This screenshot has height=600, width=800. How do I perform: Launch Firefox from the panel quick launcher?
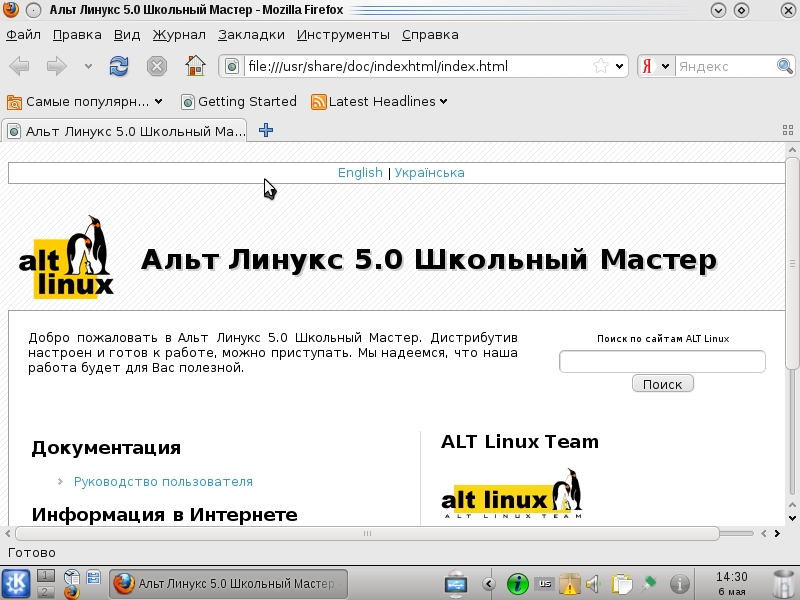pos(72,592)
